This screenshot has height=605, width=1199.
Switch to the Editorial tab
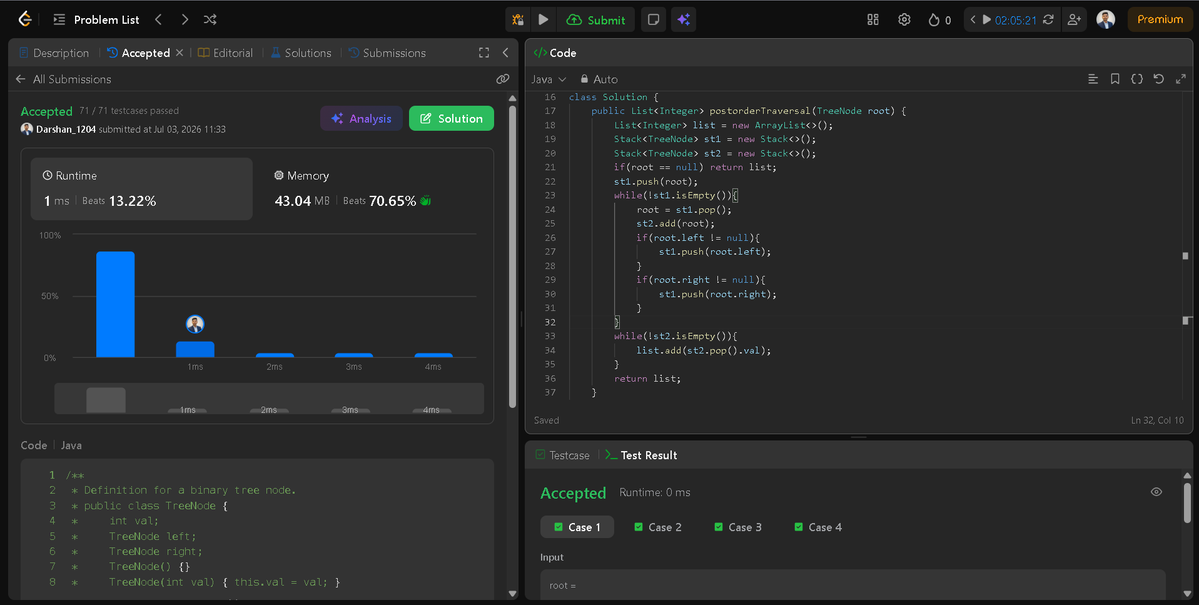point(225,53)
